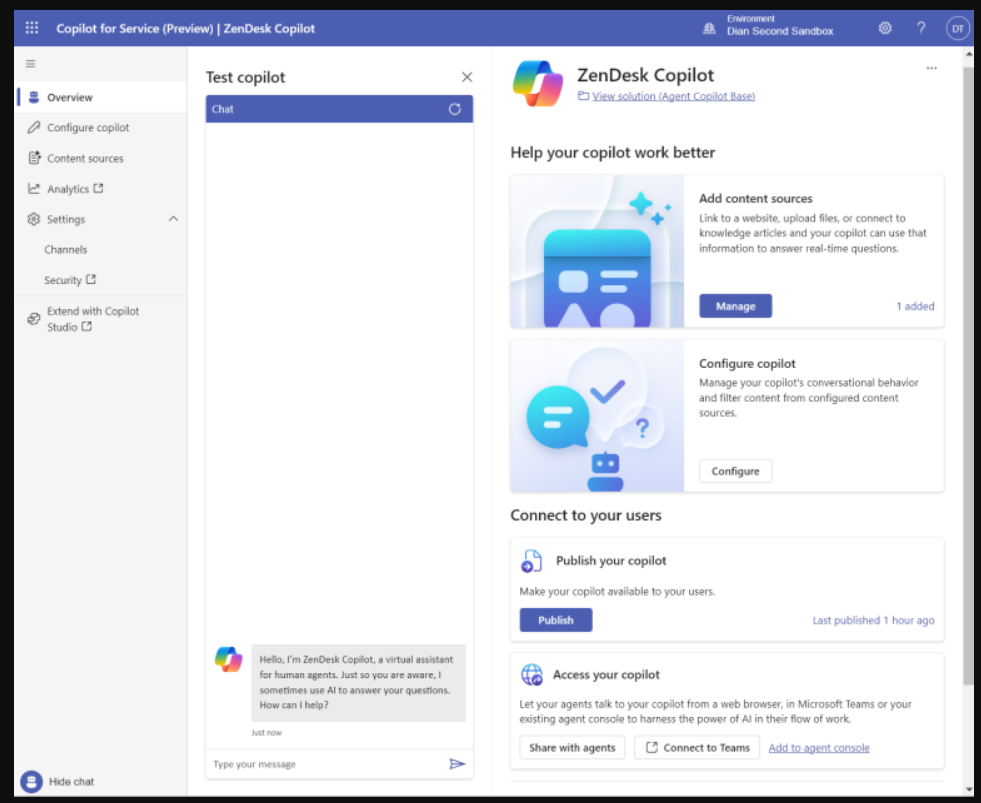Click the environment icon beside Dian Second Sandbox
The width and height of the screenshot is (981, 803).
[x=709, y=28]
